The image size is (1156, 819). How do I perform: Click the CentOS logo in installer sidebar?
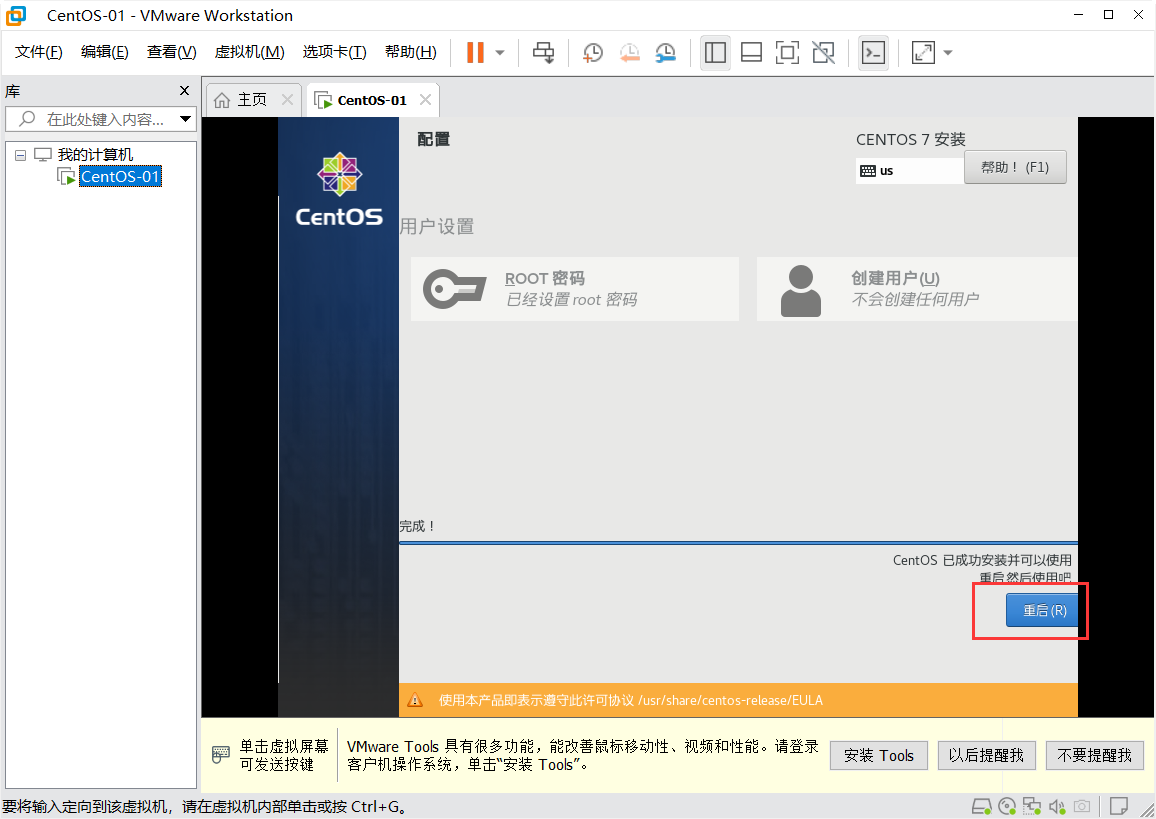[339, 189]
